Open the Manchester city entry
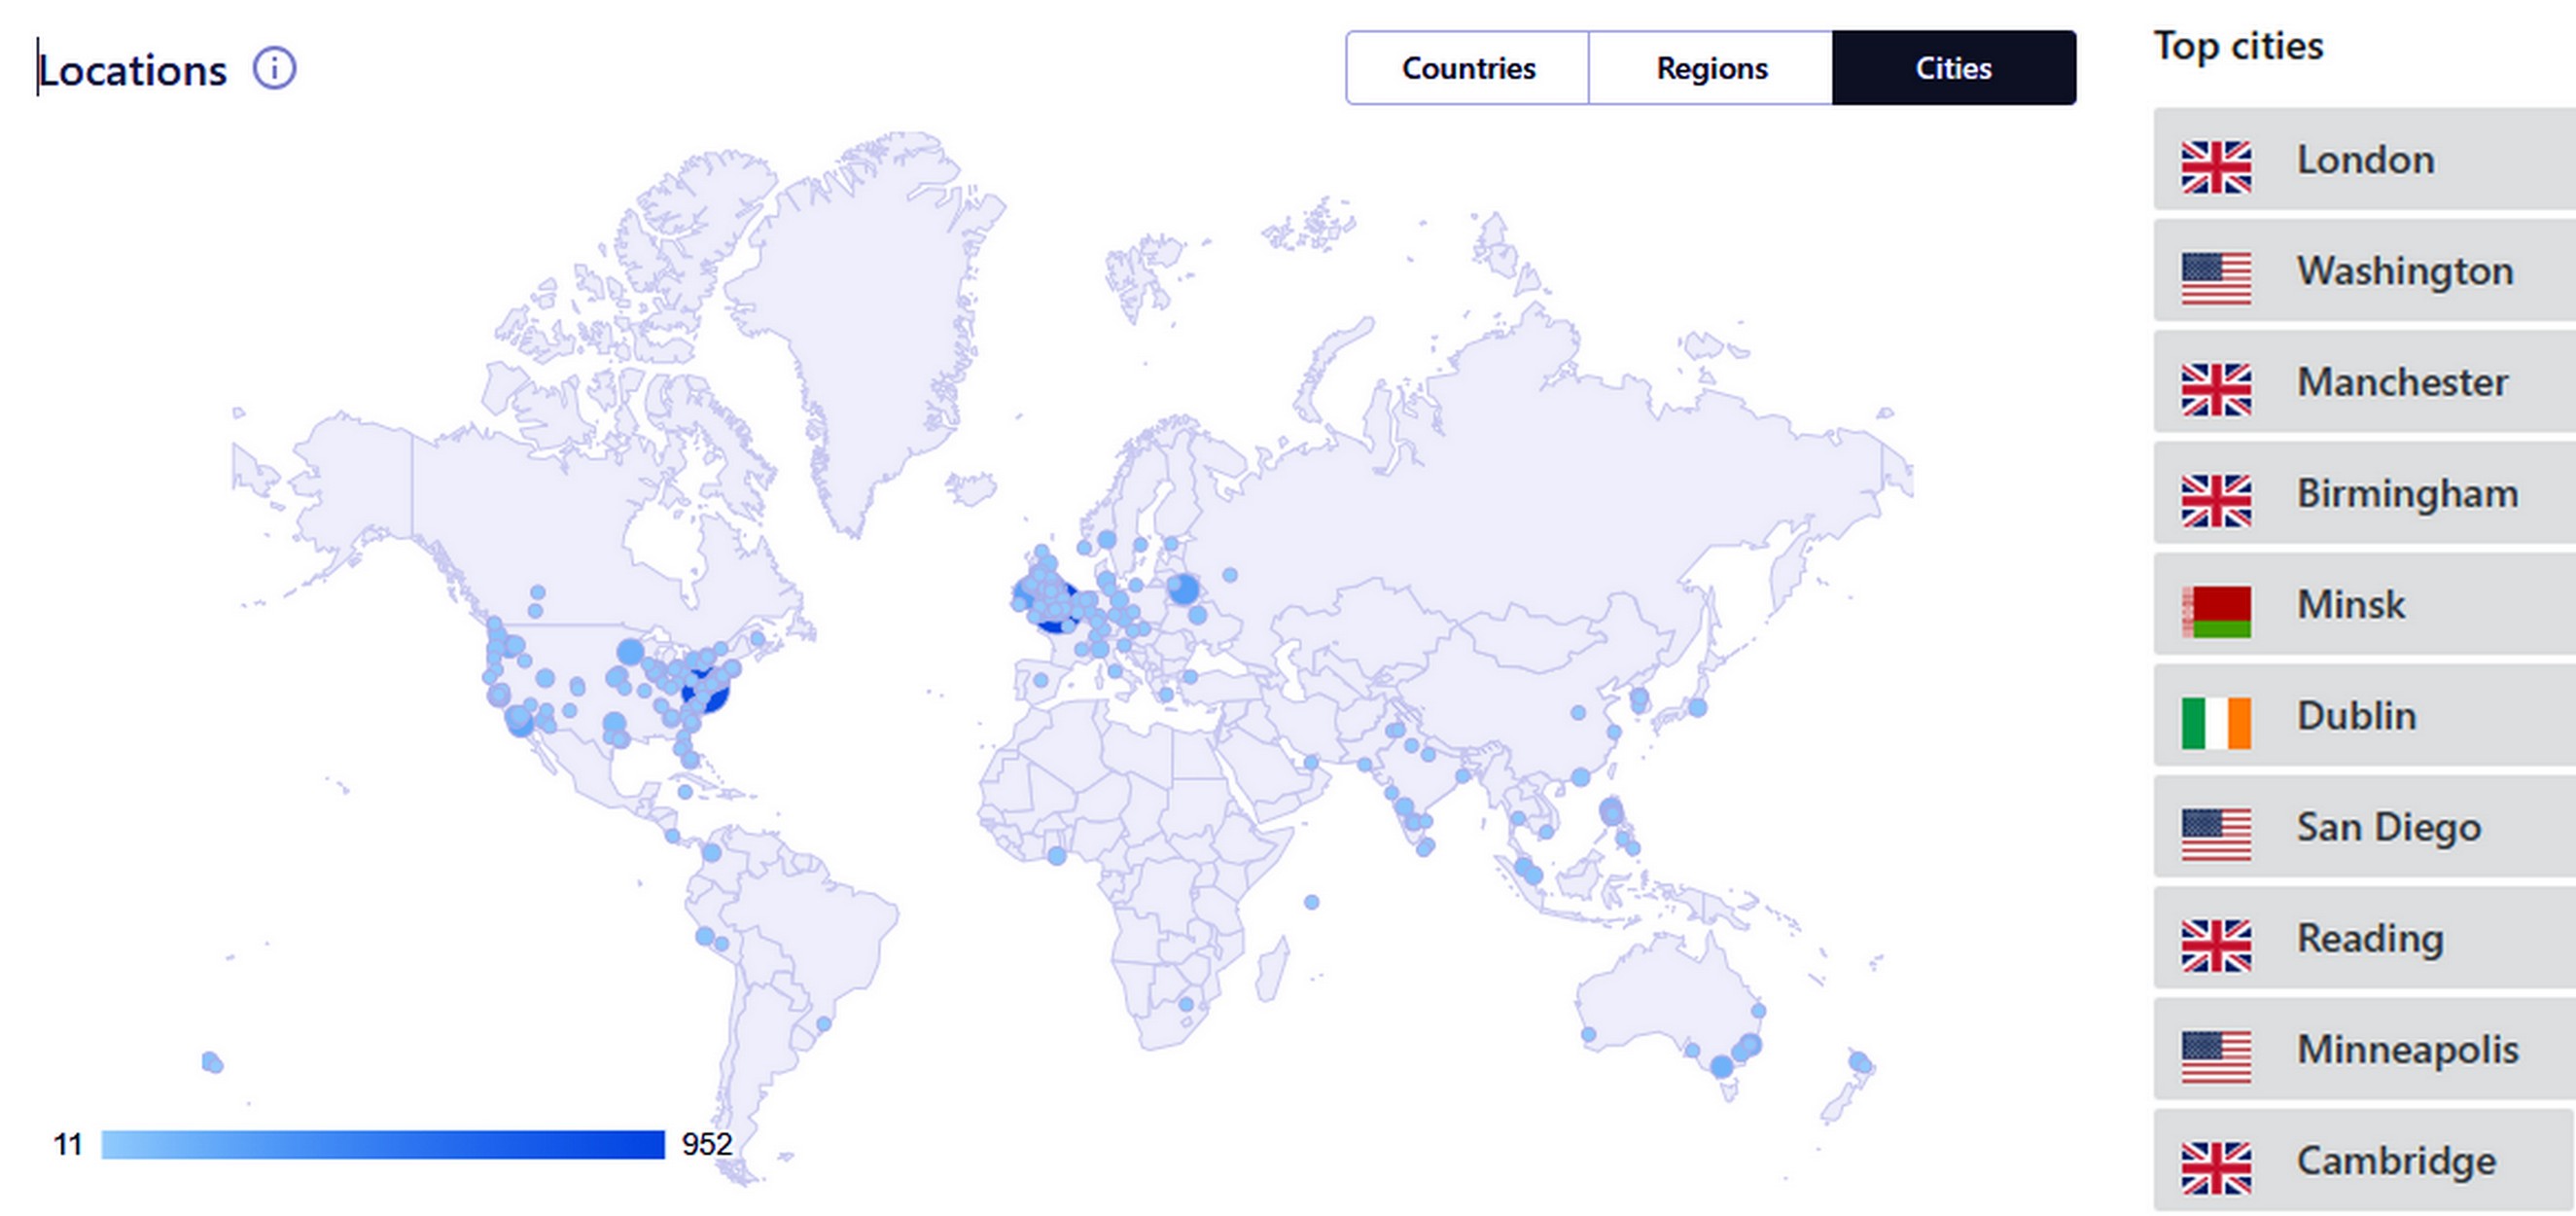The width and height of the screenshot is (2576, 1216). tap(2402, 382)
